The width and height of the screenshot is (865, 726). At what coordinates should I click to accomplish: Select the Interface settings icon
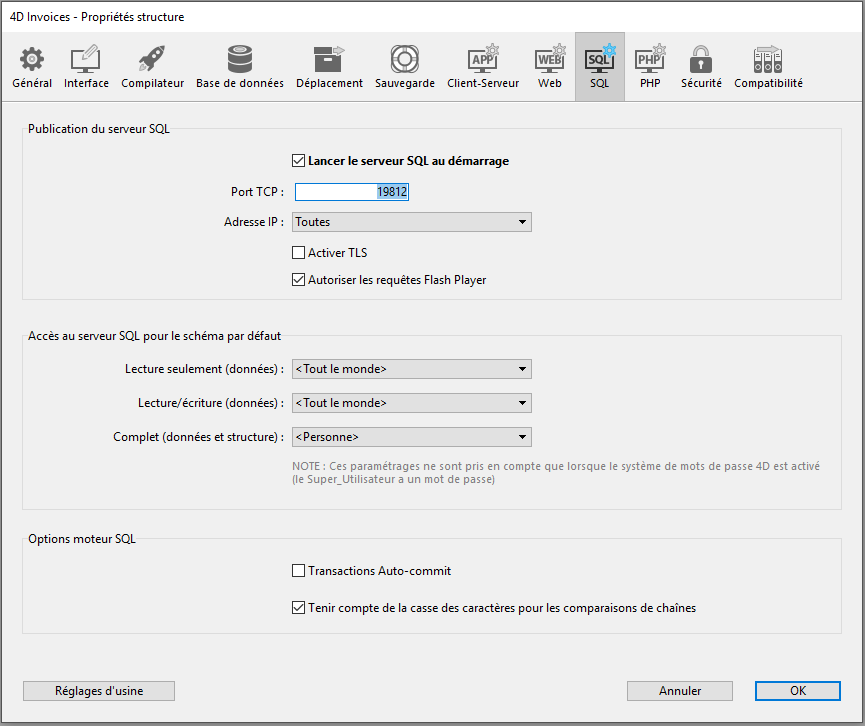[x=86, y=60]
